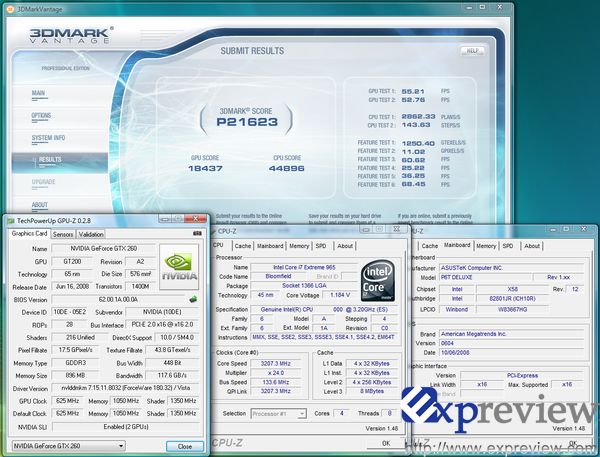Image resolution: width=600 pixels, height=457 pixels.
Task: Click the CPU name Intel Core i7 Extreme 965
Action: tap(304, 267)
